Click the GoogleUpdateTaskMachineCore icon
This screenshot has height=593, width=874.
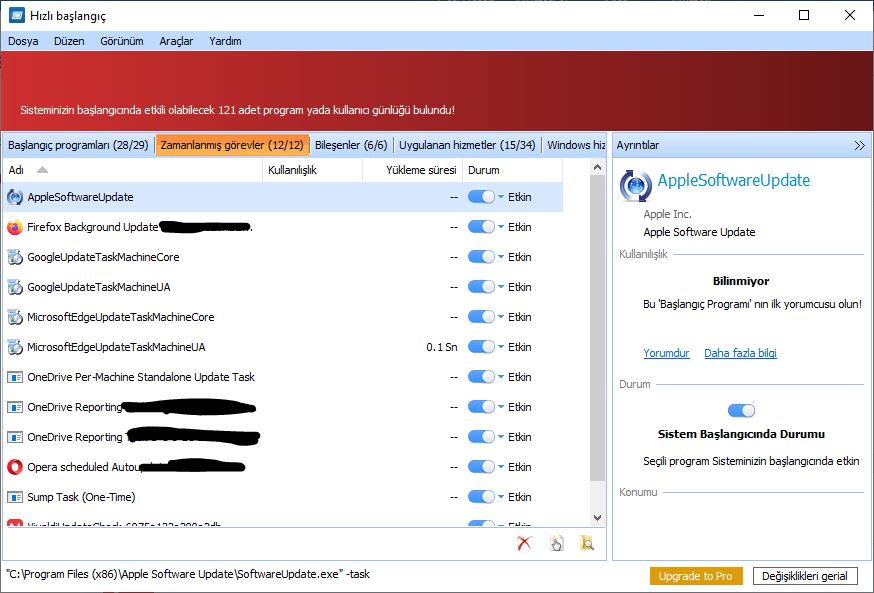15,257
